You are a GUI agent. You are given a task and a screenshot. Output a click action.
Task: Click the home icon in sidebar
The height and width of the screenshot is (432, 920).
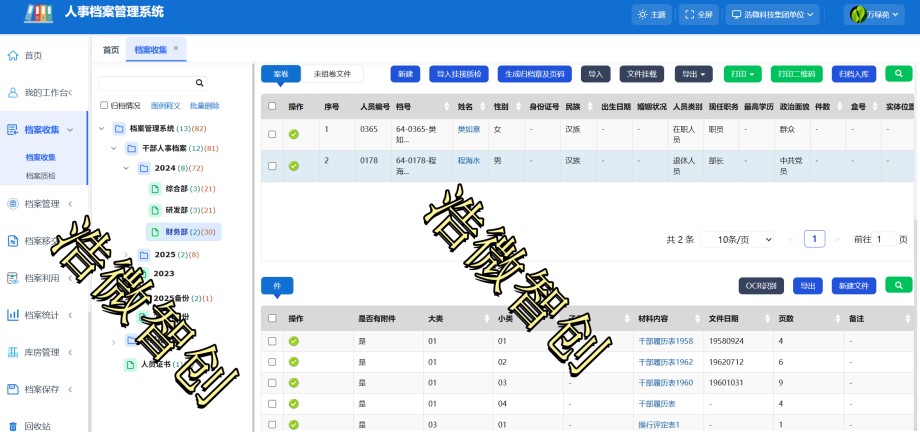[x=13, y=56]
